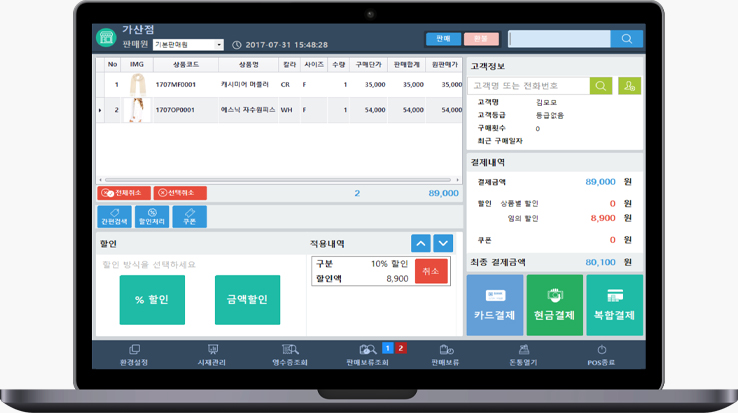Image resolution: width=738 pixels, height=413 pixels.
Task: Click the green add customer icon
Action: pos(629,86)
